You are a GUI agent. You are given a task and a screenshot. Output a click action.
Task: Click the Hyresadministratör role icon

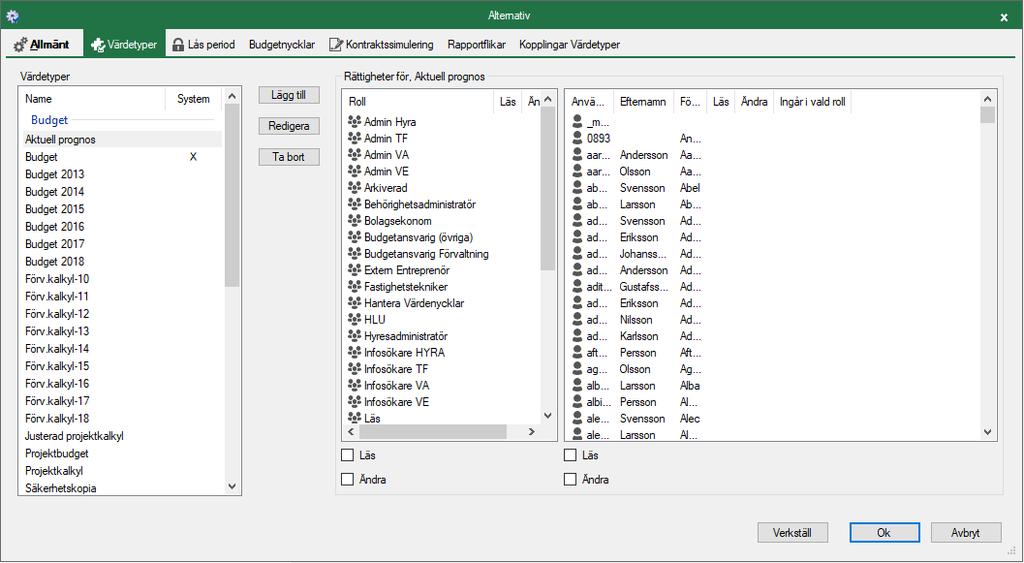(355, 336)
